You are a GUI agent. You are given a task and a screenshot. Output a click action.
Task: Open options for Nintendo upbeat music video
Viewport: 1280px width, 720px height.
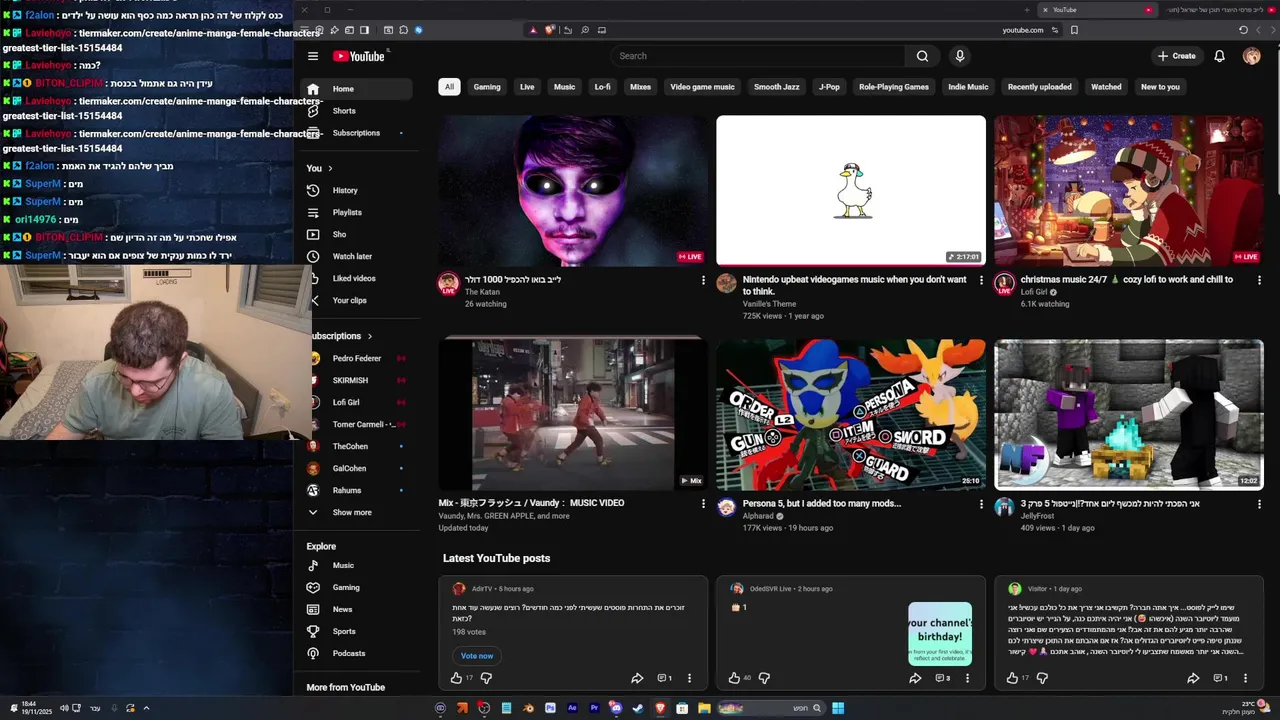click(x=981, y=280)
